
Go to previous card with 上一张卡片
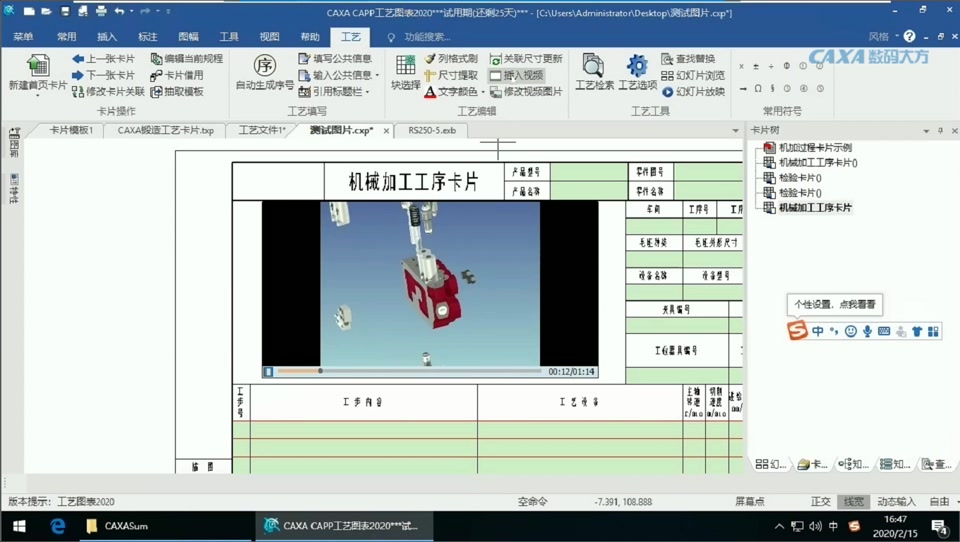point(103,59)
